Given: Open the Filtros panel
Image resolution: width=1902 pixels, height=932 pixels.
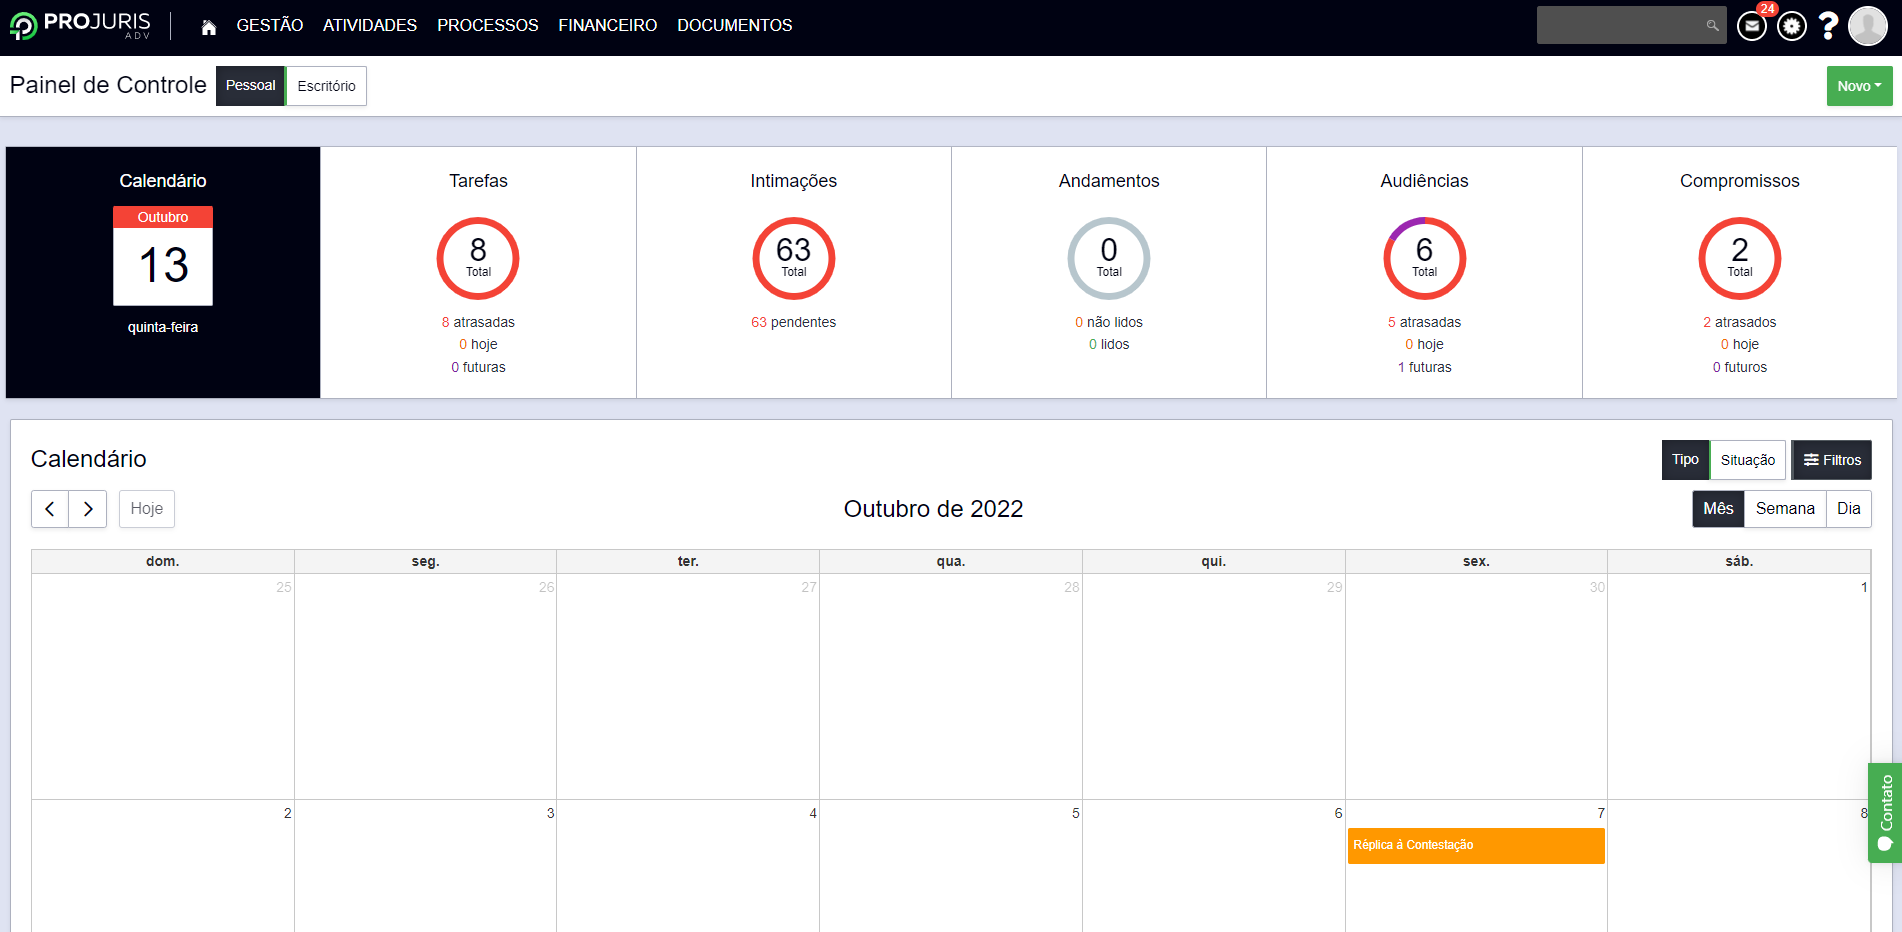Looking at the screenshot, I should pos(1832,460).
